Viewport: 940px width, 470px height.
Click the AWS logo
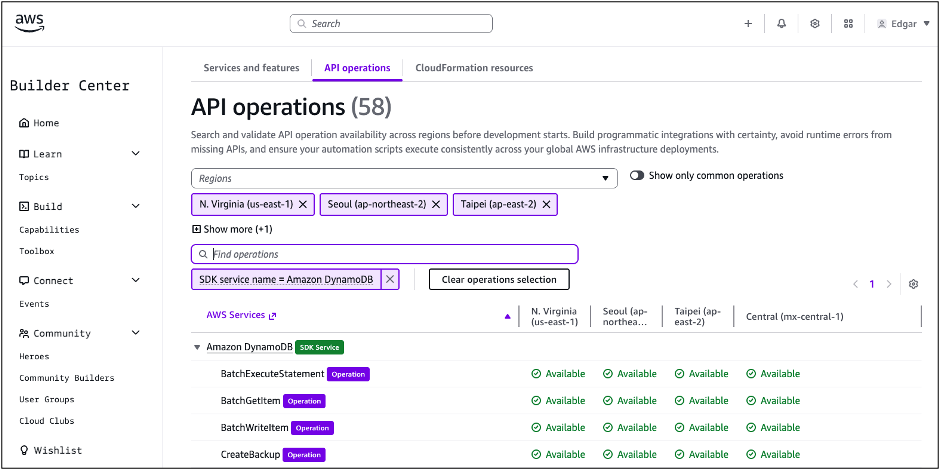(x=29, y=23)
